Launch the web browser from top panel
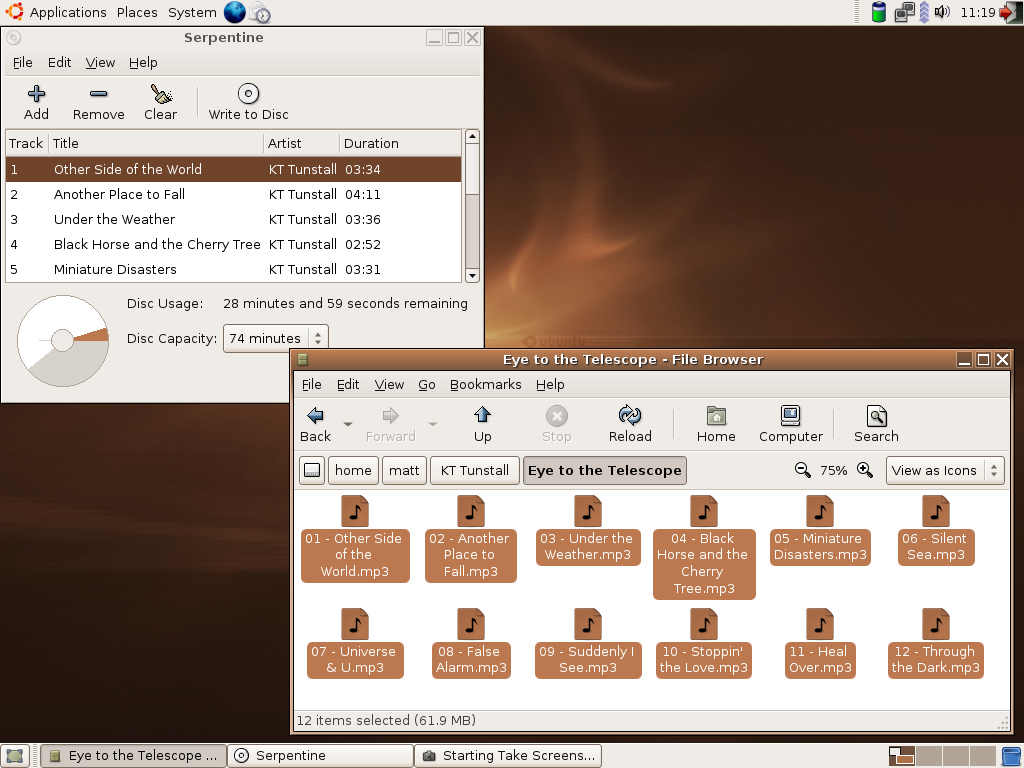The image size is (1024, 768). (x=234, y=12)
